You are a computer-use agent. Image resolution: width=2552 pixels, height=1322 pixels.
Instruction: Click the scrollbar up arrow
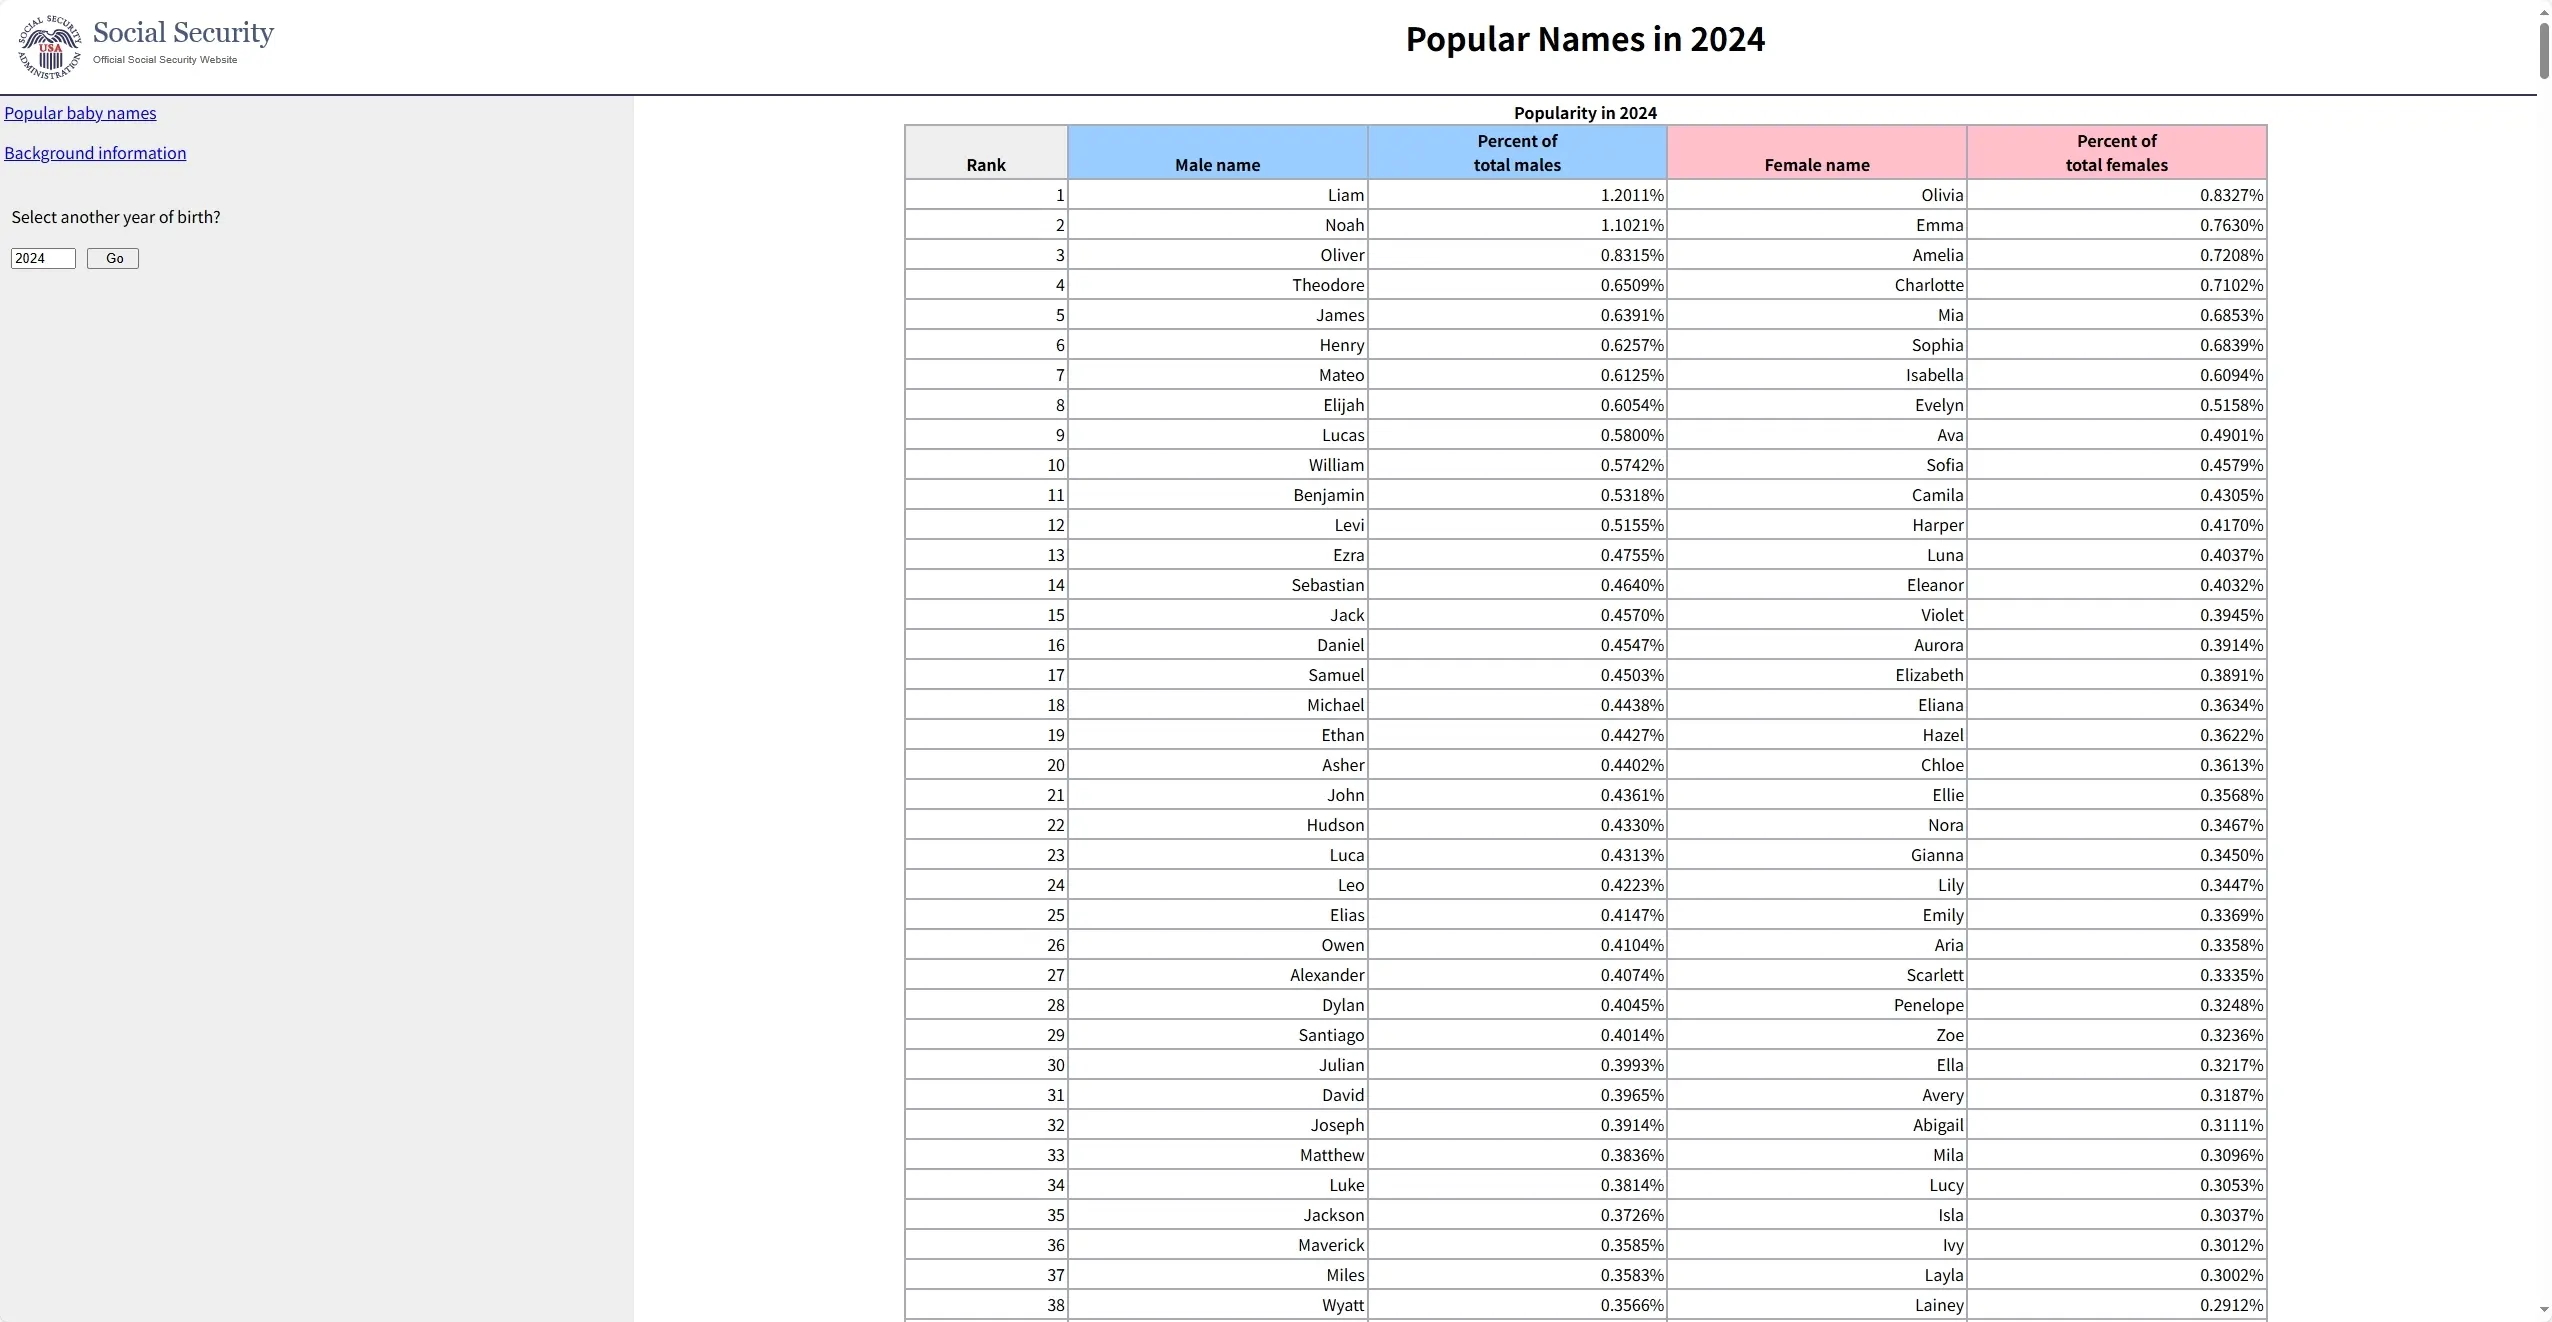2544,12
